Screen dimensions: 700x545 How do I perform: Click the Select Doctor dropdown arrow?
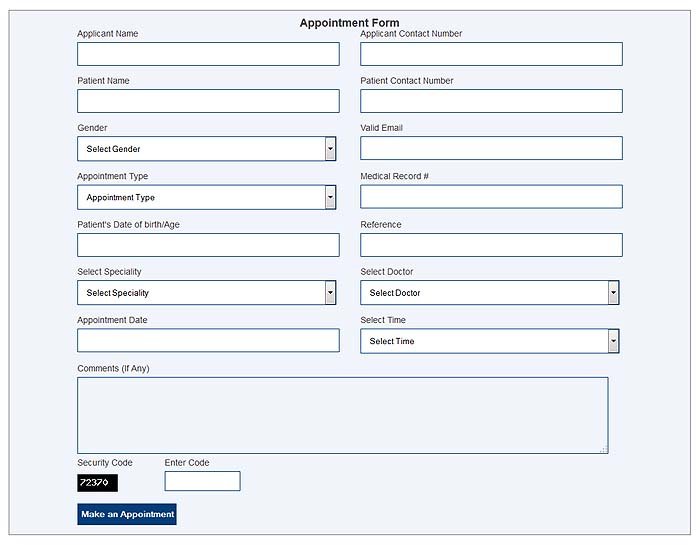coord(613,293)
